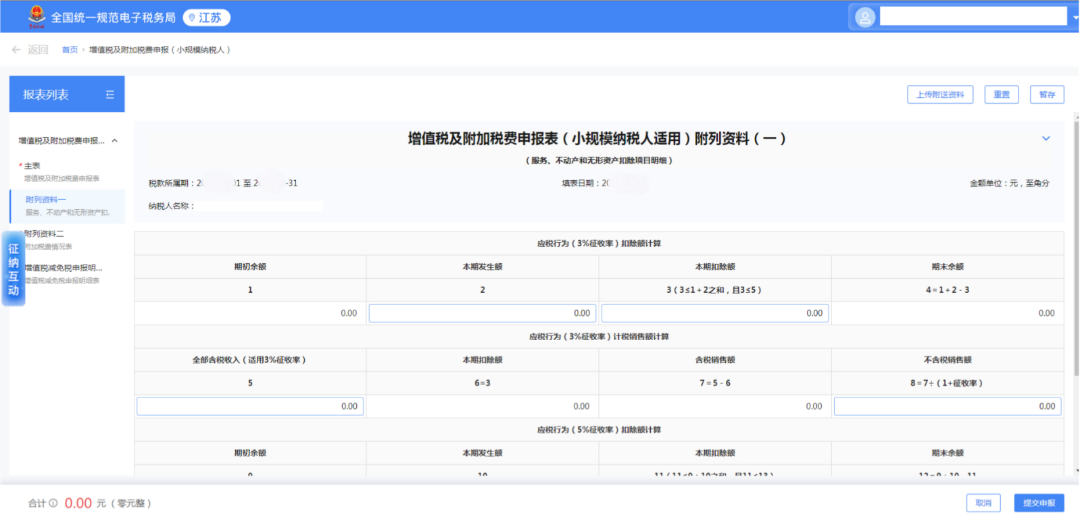
Task: Collapse the 增值税及附加税费申报 tree group
Action: click(114, 141)
